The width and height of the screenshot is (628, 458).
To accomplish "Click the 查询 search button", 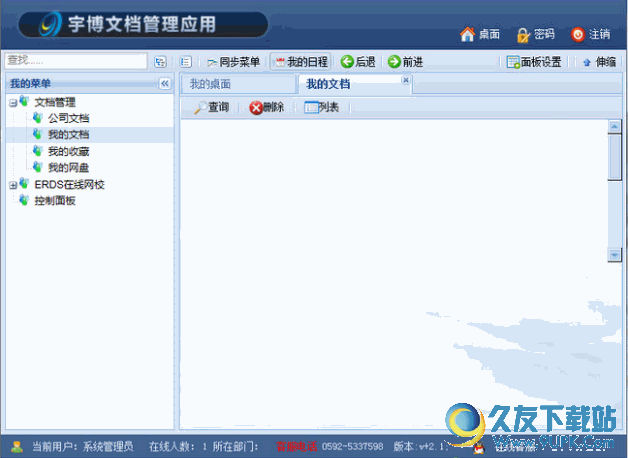I will pyautogui.click(x=211, y=107).
